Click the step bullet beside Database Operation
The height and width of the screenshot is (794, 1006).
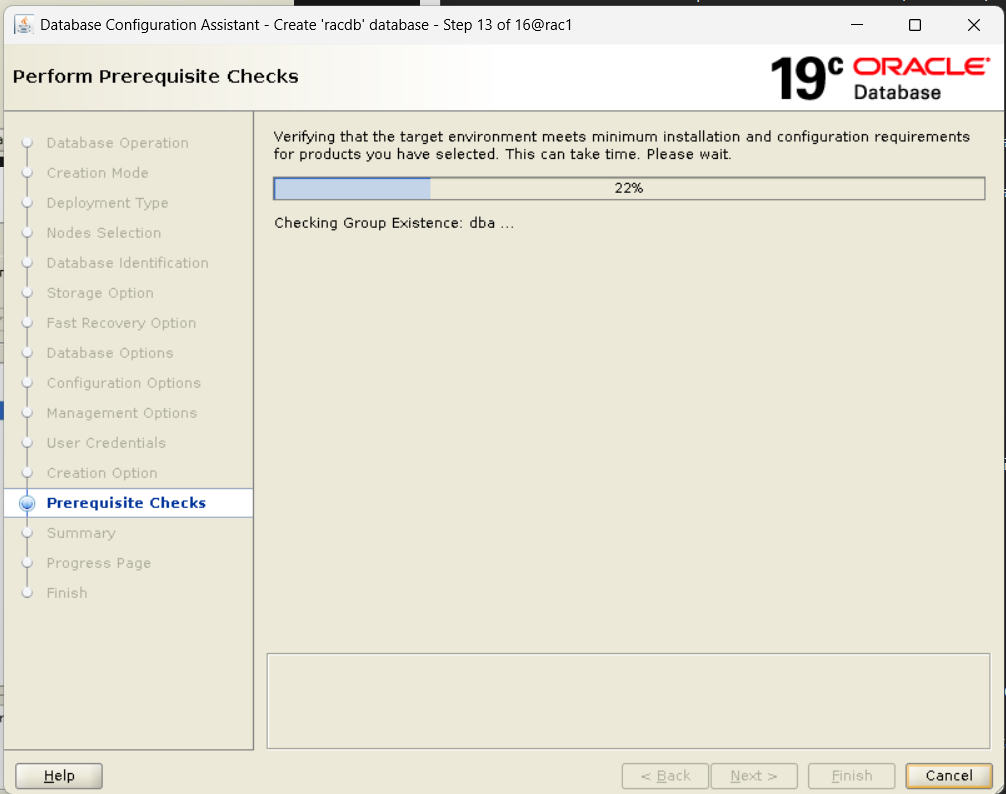[x=27, y=143]
